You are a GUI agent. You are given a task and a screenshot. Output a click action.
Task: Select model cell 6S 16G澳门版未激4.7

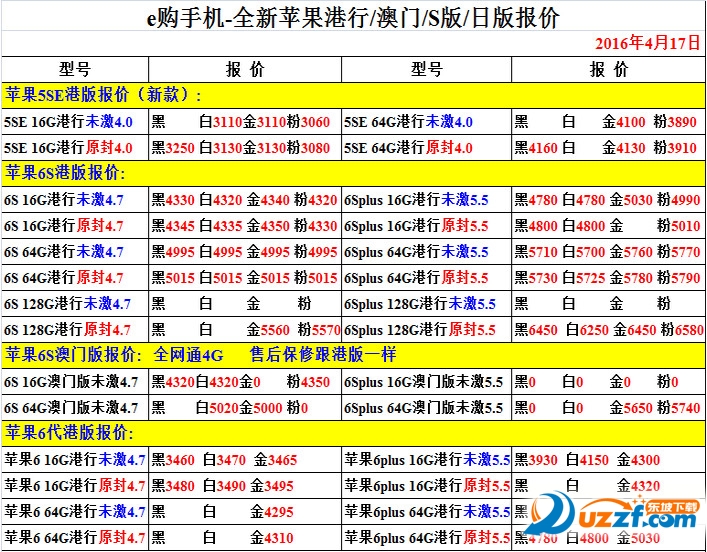click(71, 382)
